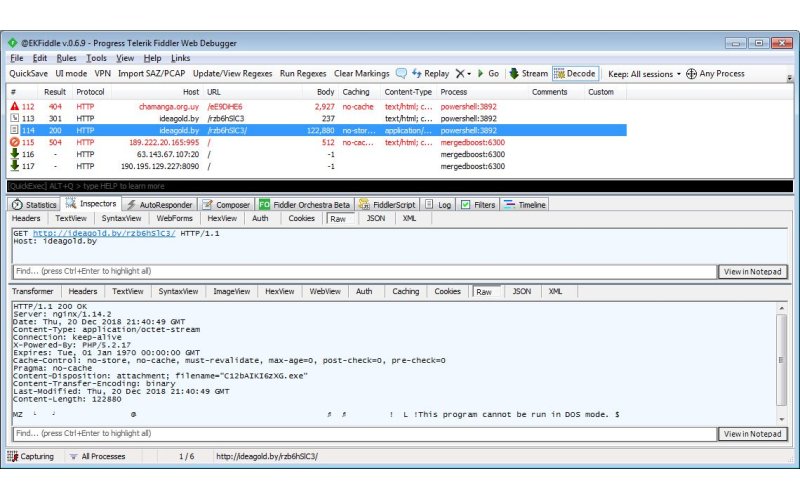Click the Any Process target icon
Image resolution: width=800 pixels, height=500 pixels.
coord(692,73)
